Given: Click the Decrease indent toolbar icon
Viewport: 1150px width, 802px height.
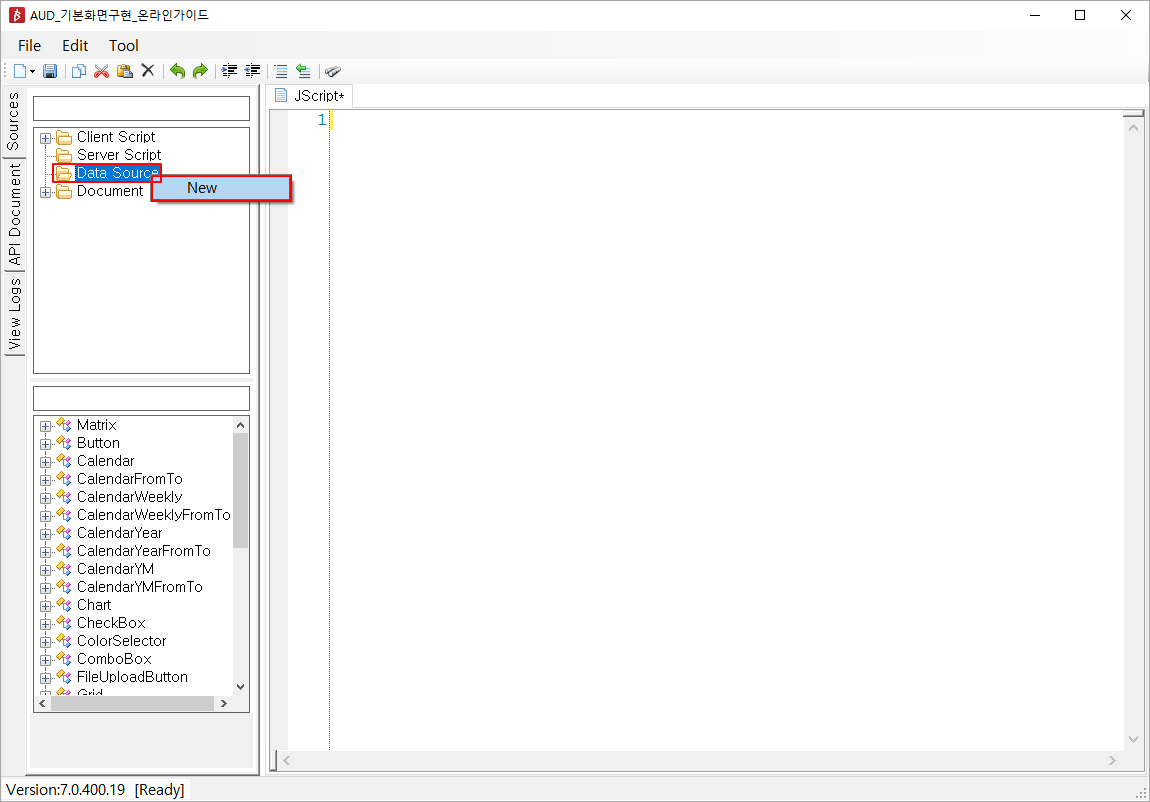Looking at the screenshot, I should pyautogui.click(x=252, y=71).
